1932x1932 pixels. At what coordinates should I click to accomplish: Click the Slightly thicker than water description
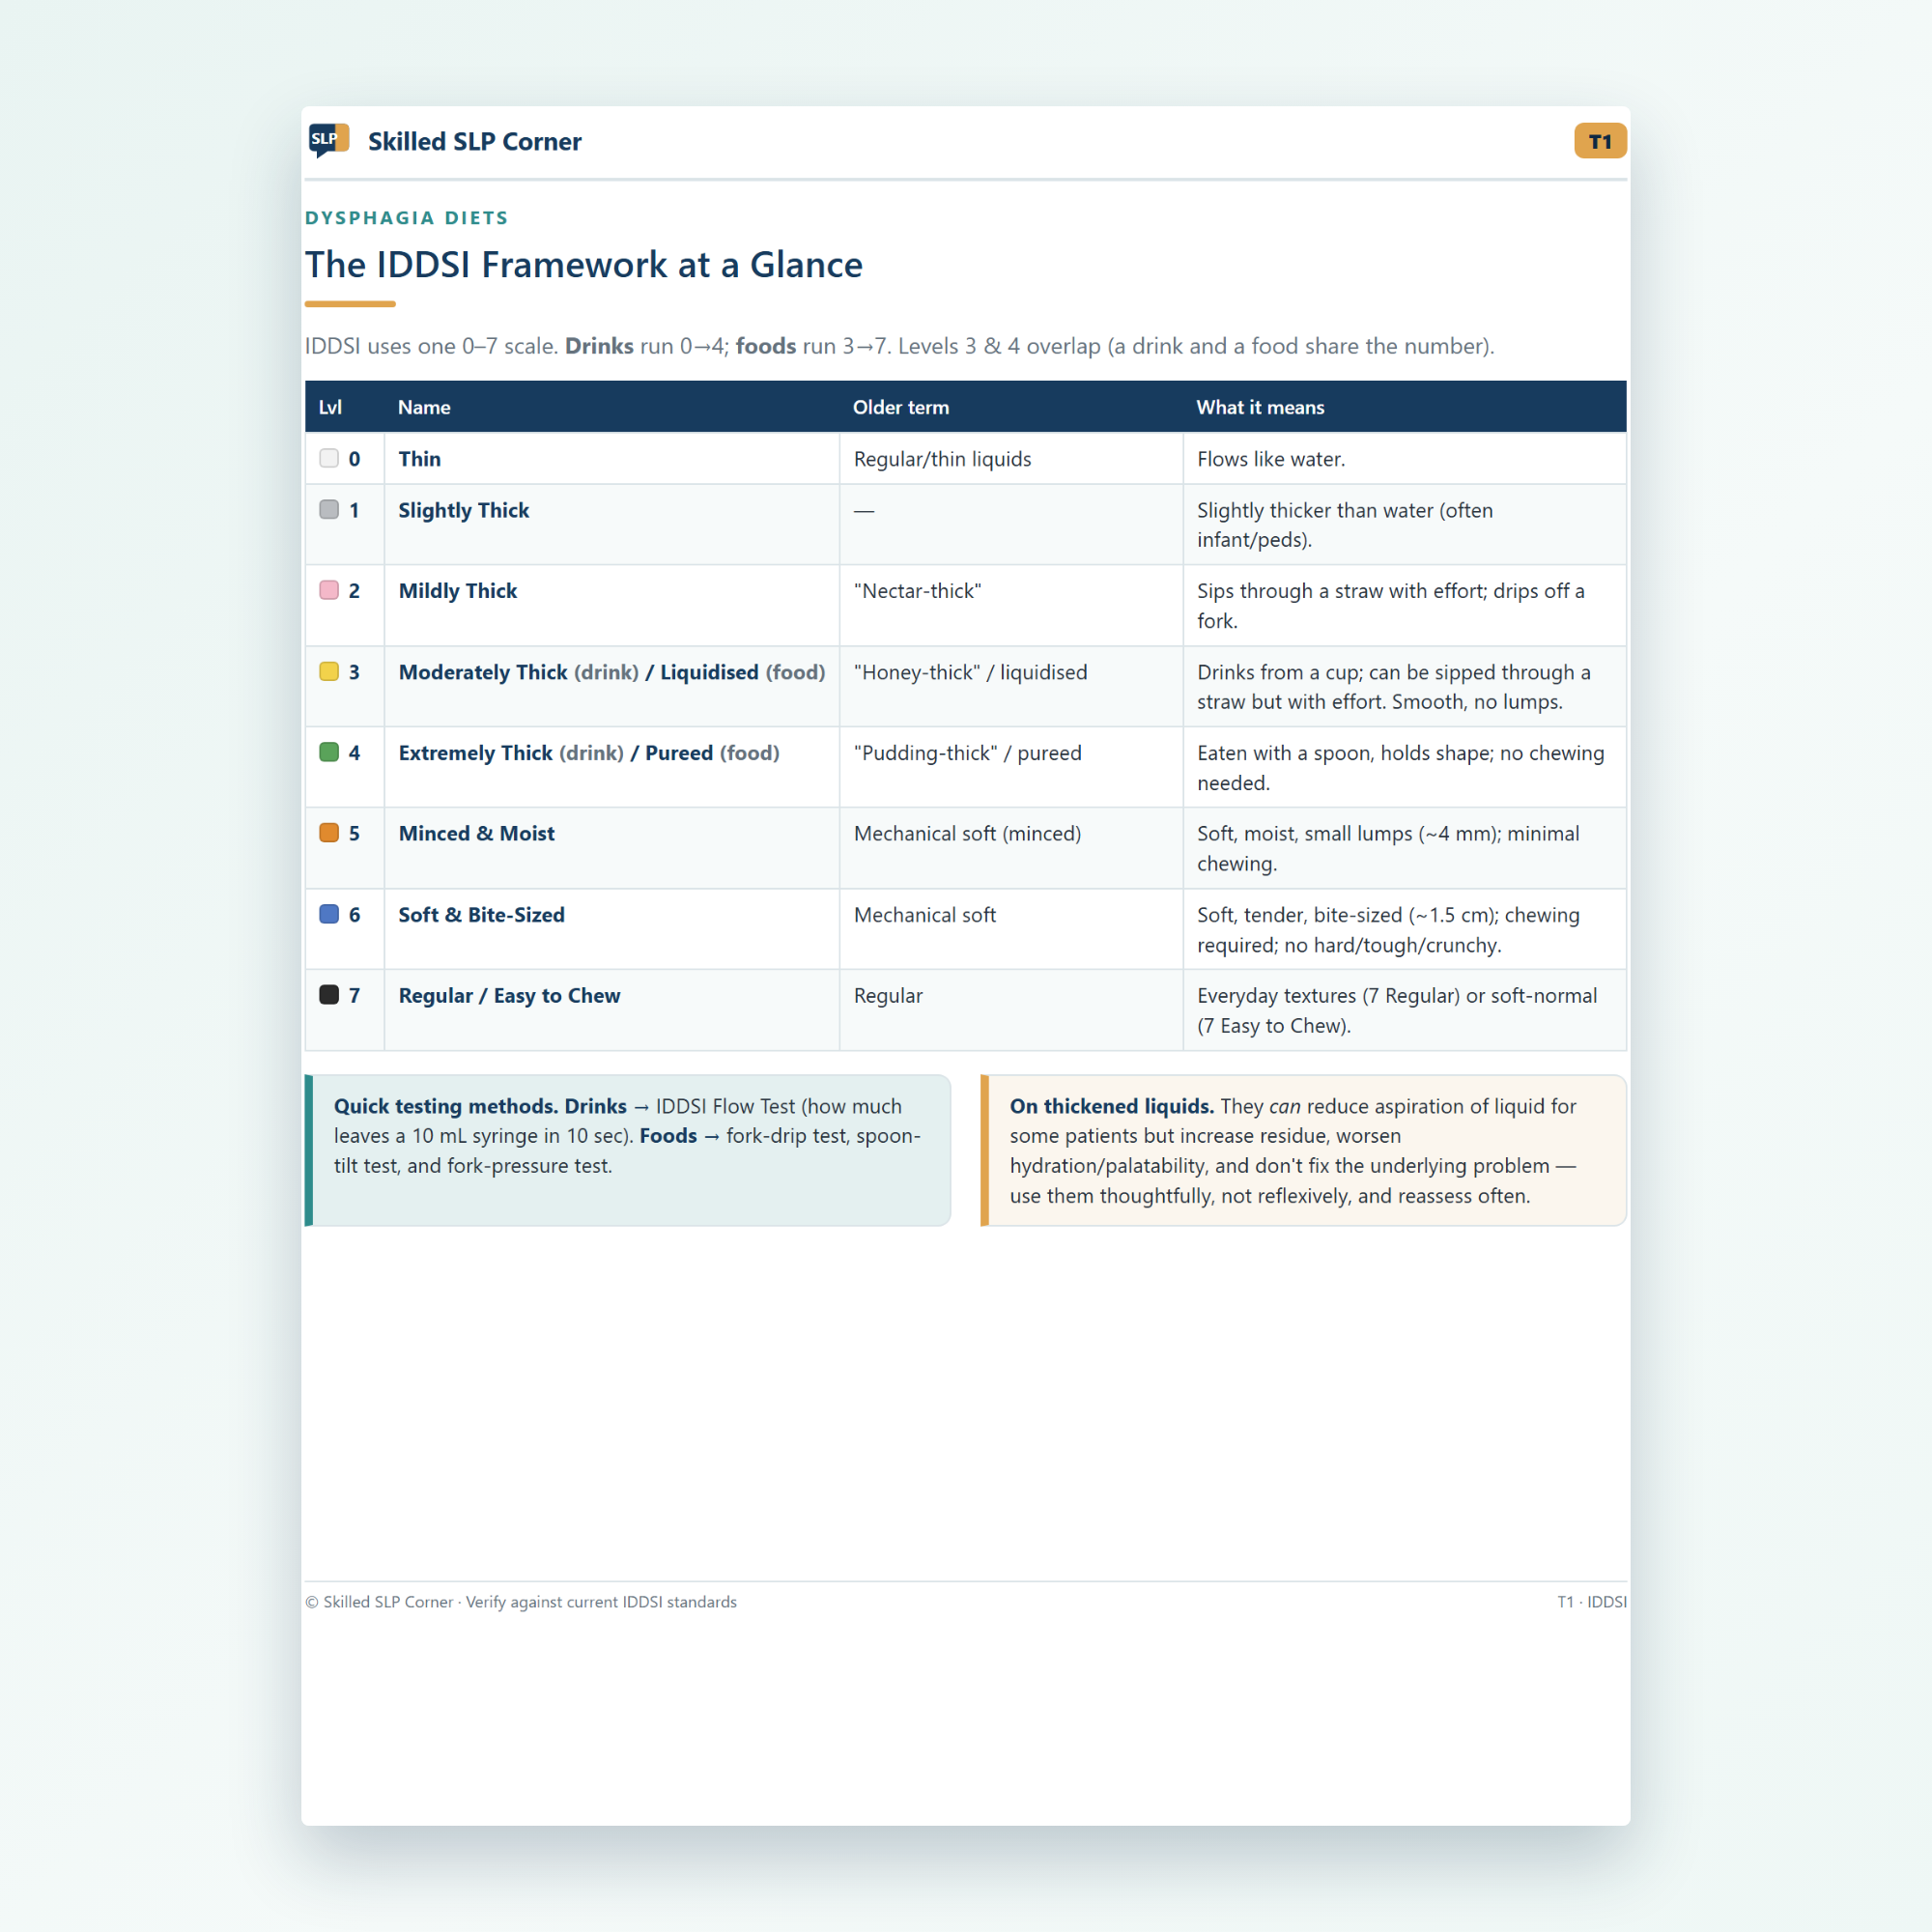coord(1345,525)
